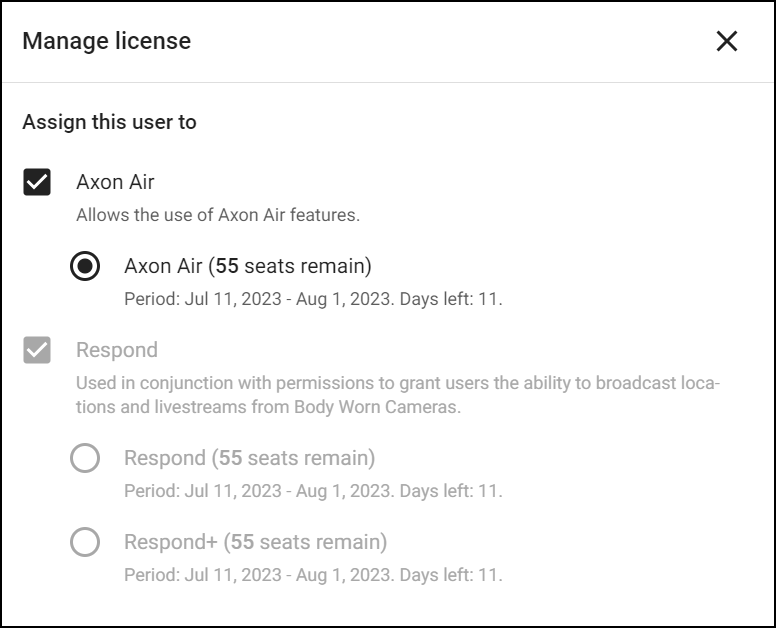The height and width of the screenshot is (628, 776).
Task: Click the 'Respond' checkbox label text
Action: click(117, 350)
